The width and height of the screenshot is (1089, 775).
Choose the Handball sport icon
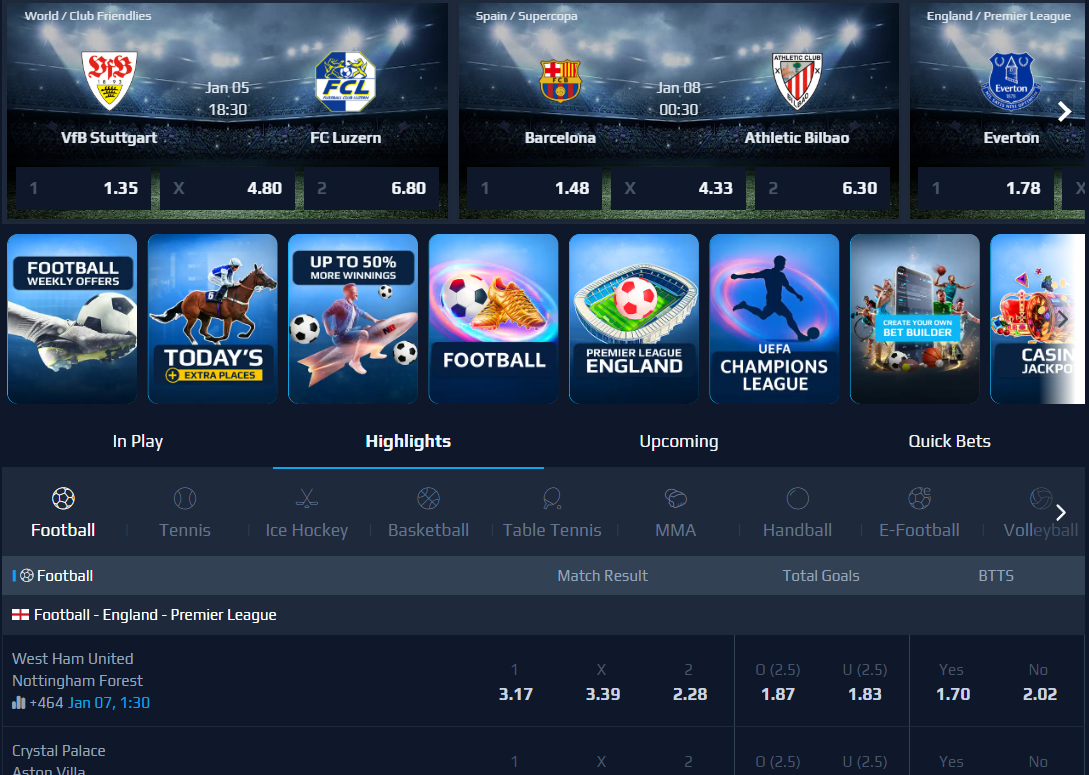[x=797, y=498]
